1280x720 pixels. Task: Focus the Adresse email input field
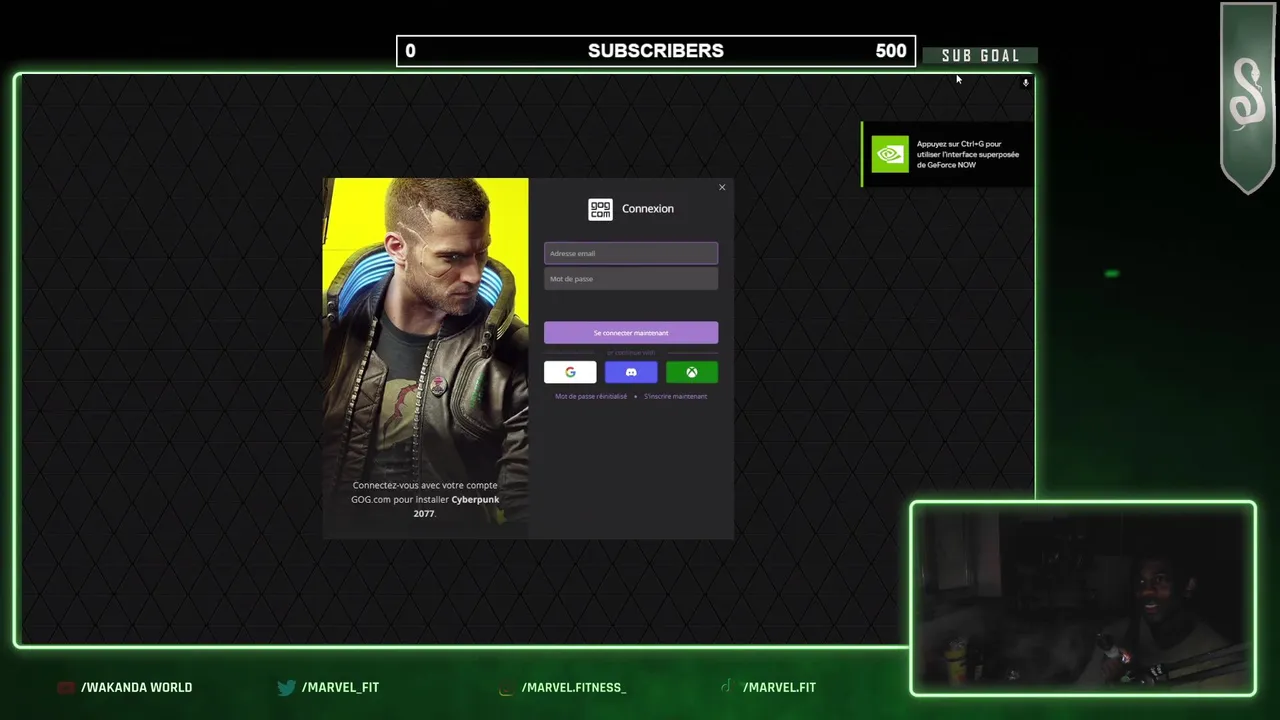click(631, 253)
